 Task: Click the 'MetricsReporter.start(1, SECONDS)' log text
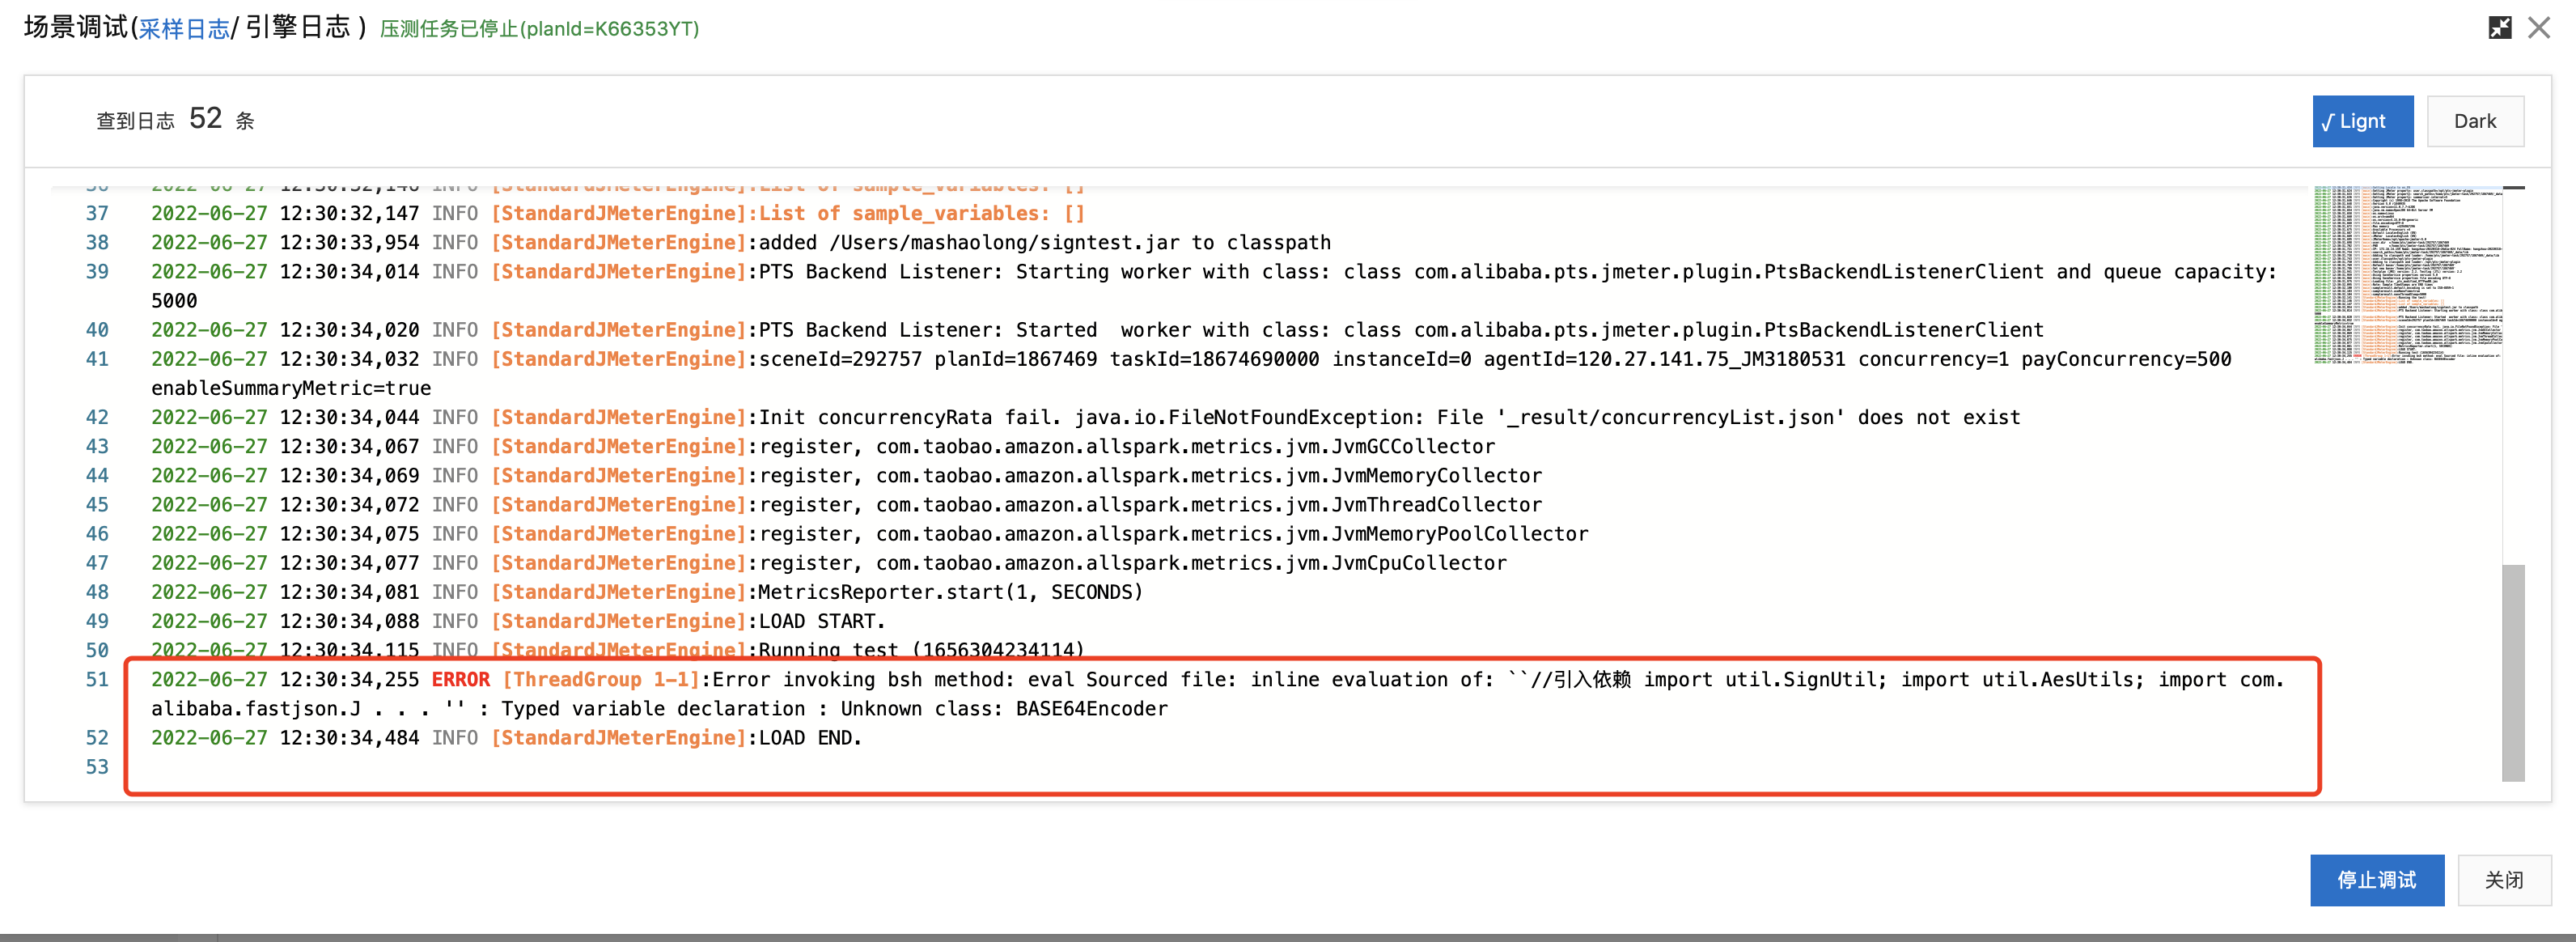tap(950, 592)
